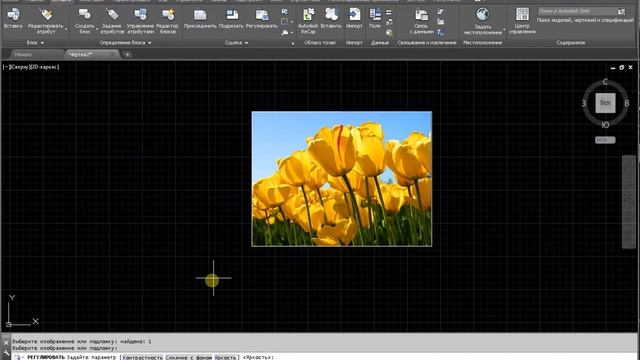Open command line customize wrench icon

6,352
